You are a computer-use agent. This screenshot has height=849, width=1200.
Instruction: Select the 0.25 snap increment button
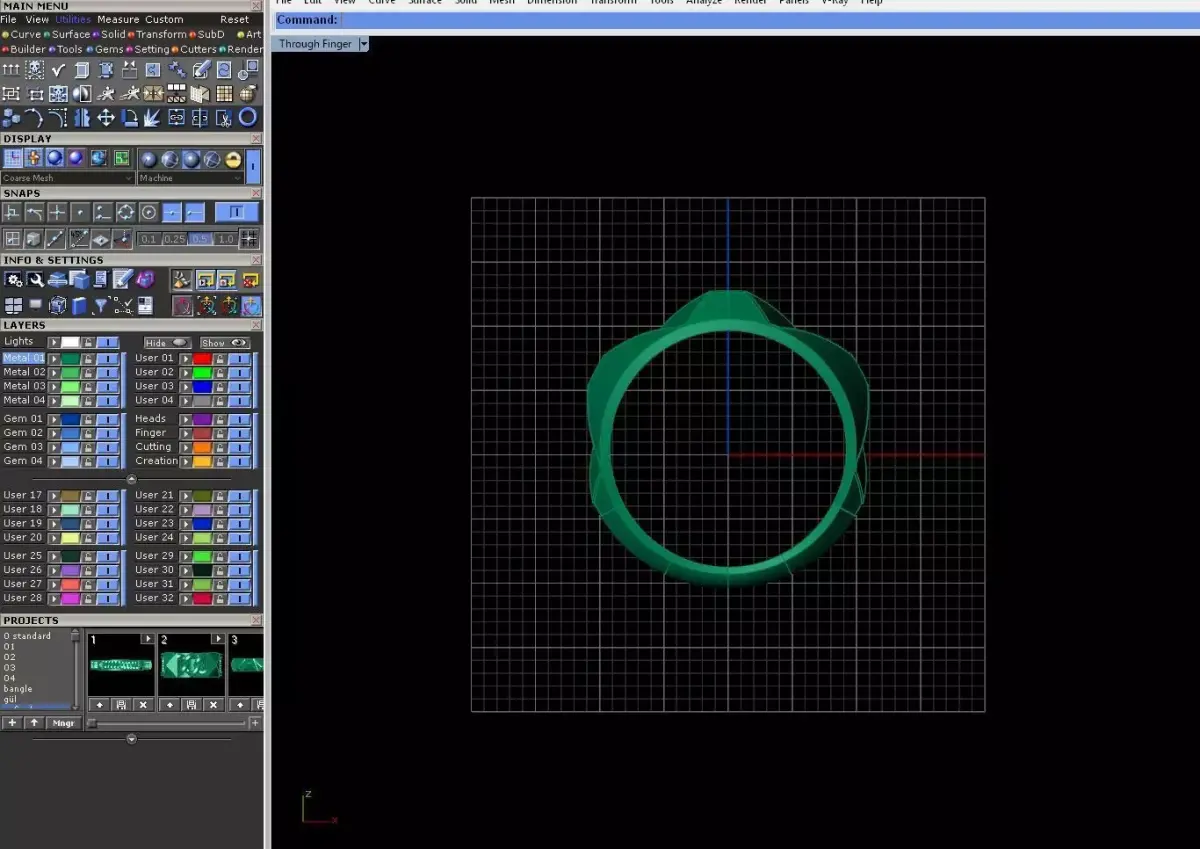(x=174, y=239)
